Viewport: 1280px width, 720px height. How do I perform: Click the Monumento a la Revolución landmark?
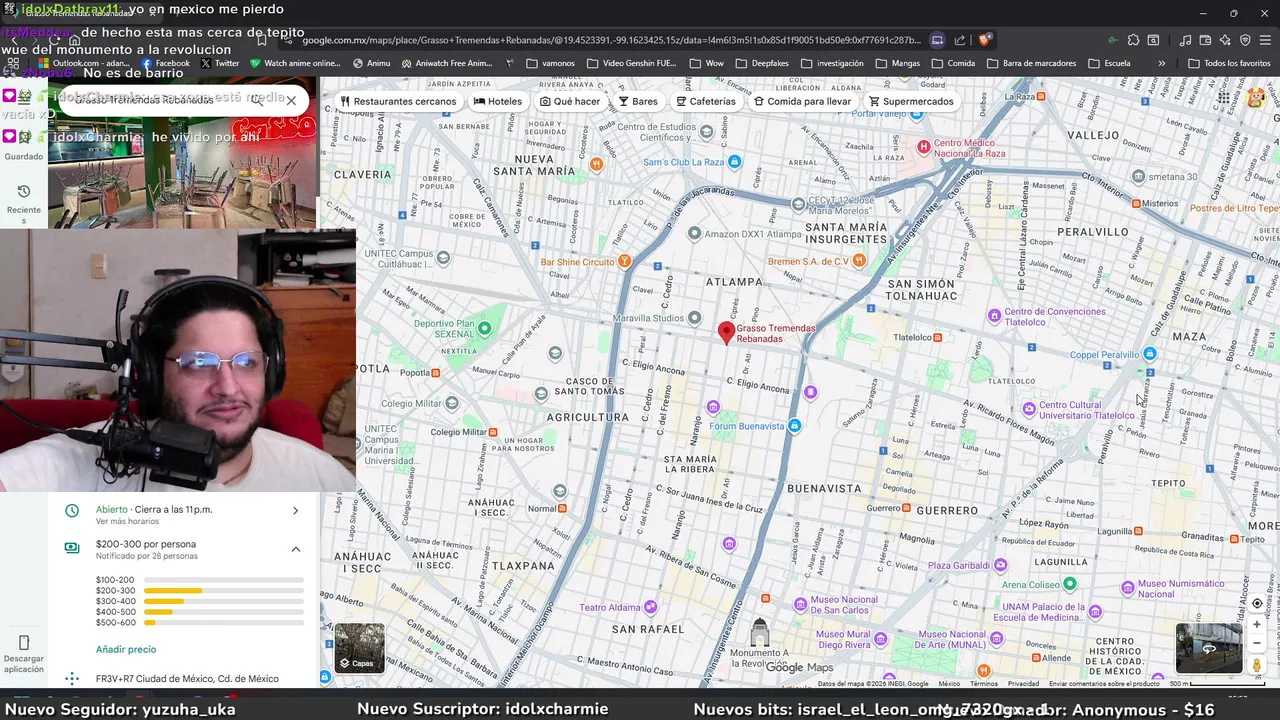point(760,633)
